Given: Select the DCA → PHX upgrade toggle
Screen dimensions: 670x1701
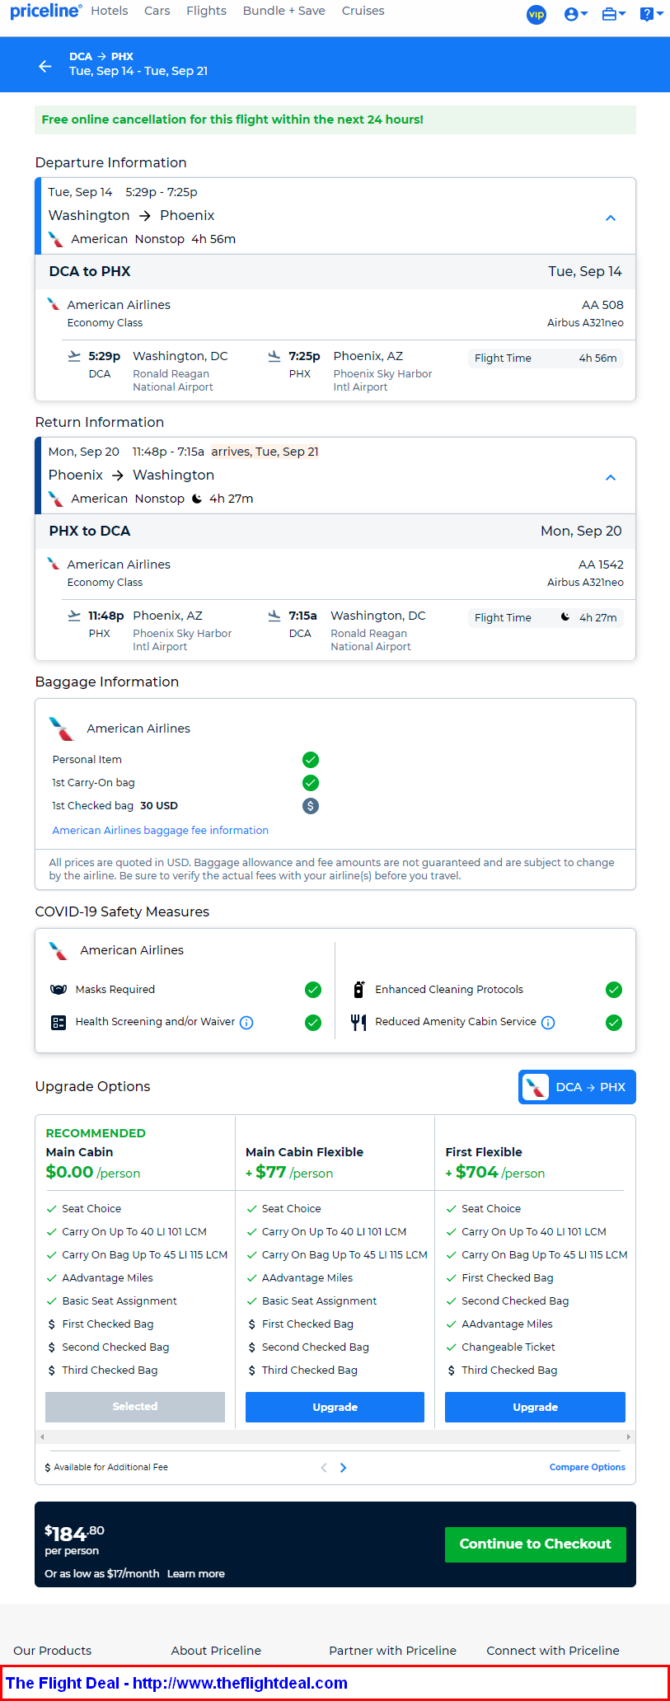Looking at the screenshot, I should 577,1087.
